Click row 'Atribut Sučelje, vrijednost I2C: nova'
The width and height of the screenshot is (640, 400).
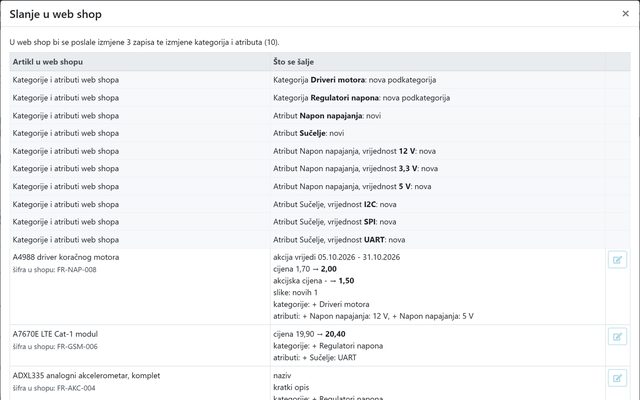[320, 204]
